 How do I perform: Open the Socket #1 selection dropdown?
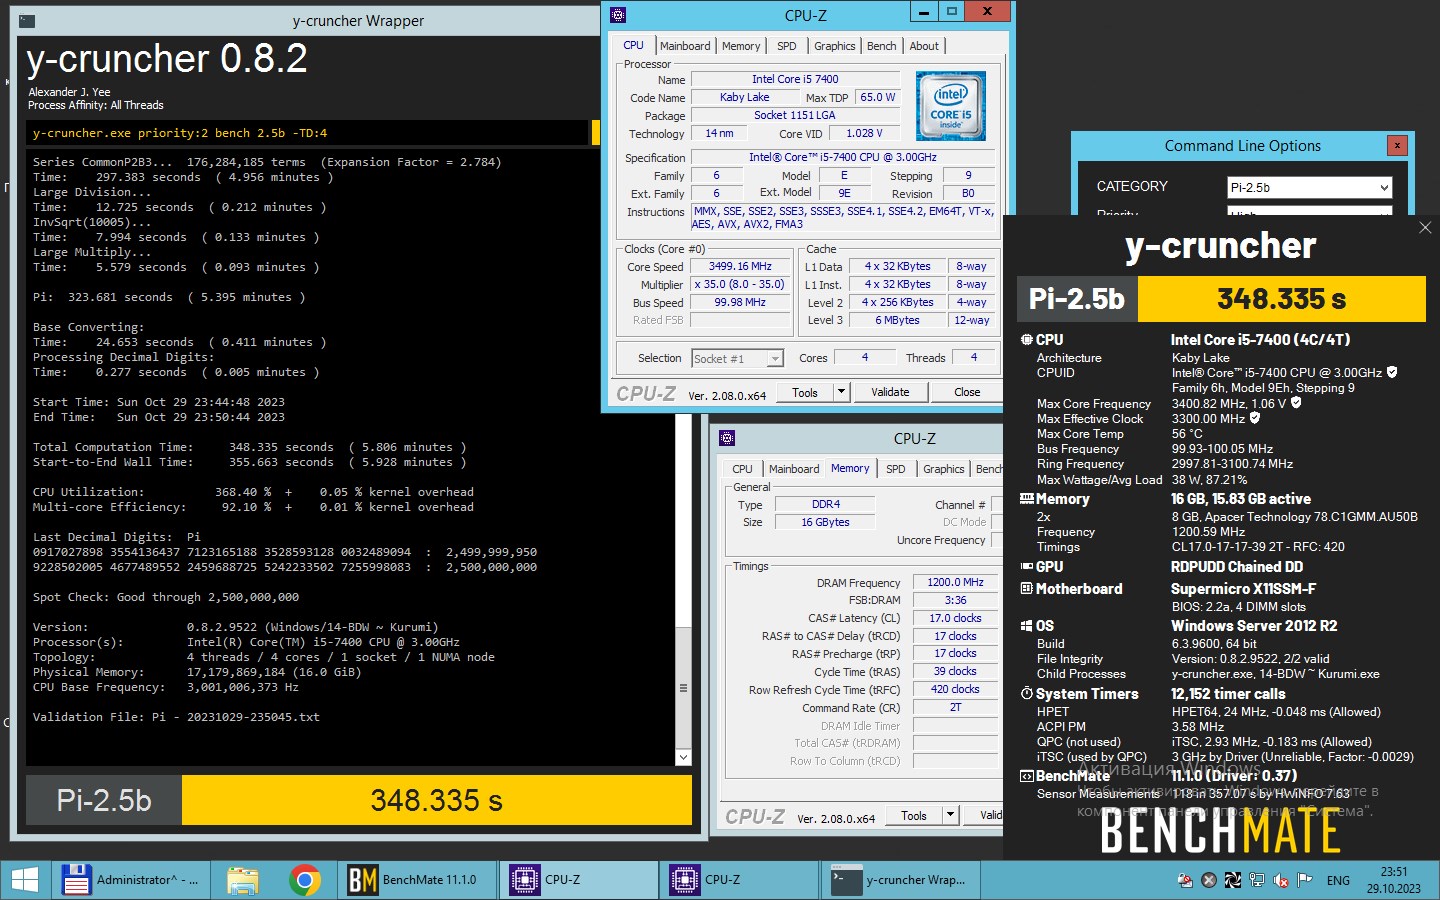click(737, 358)
